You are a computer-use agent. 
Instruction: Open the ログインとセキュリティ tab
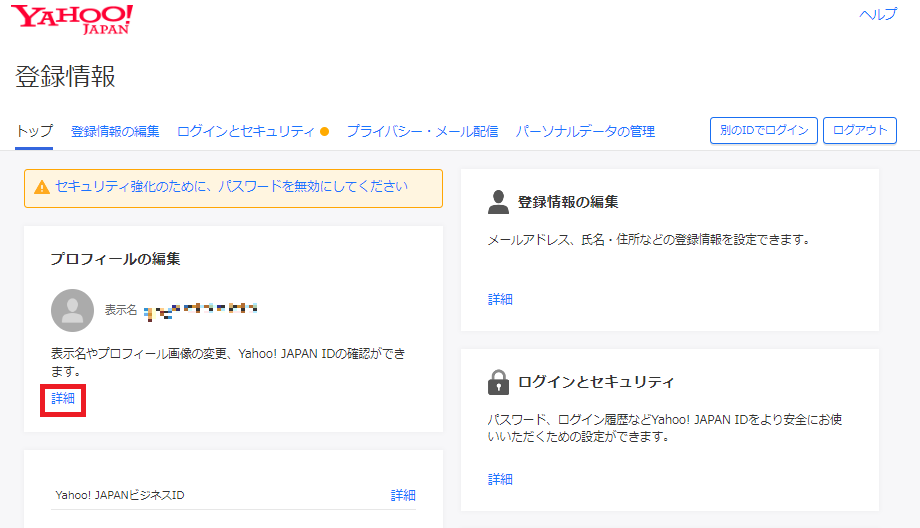click(x=246, y=131)
